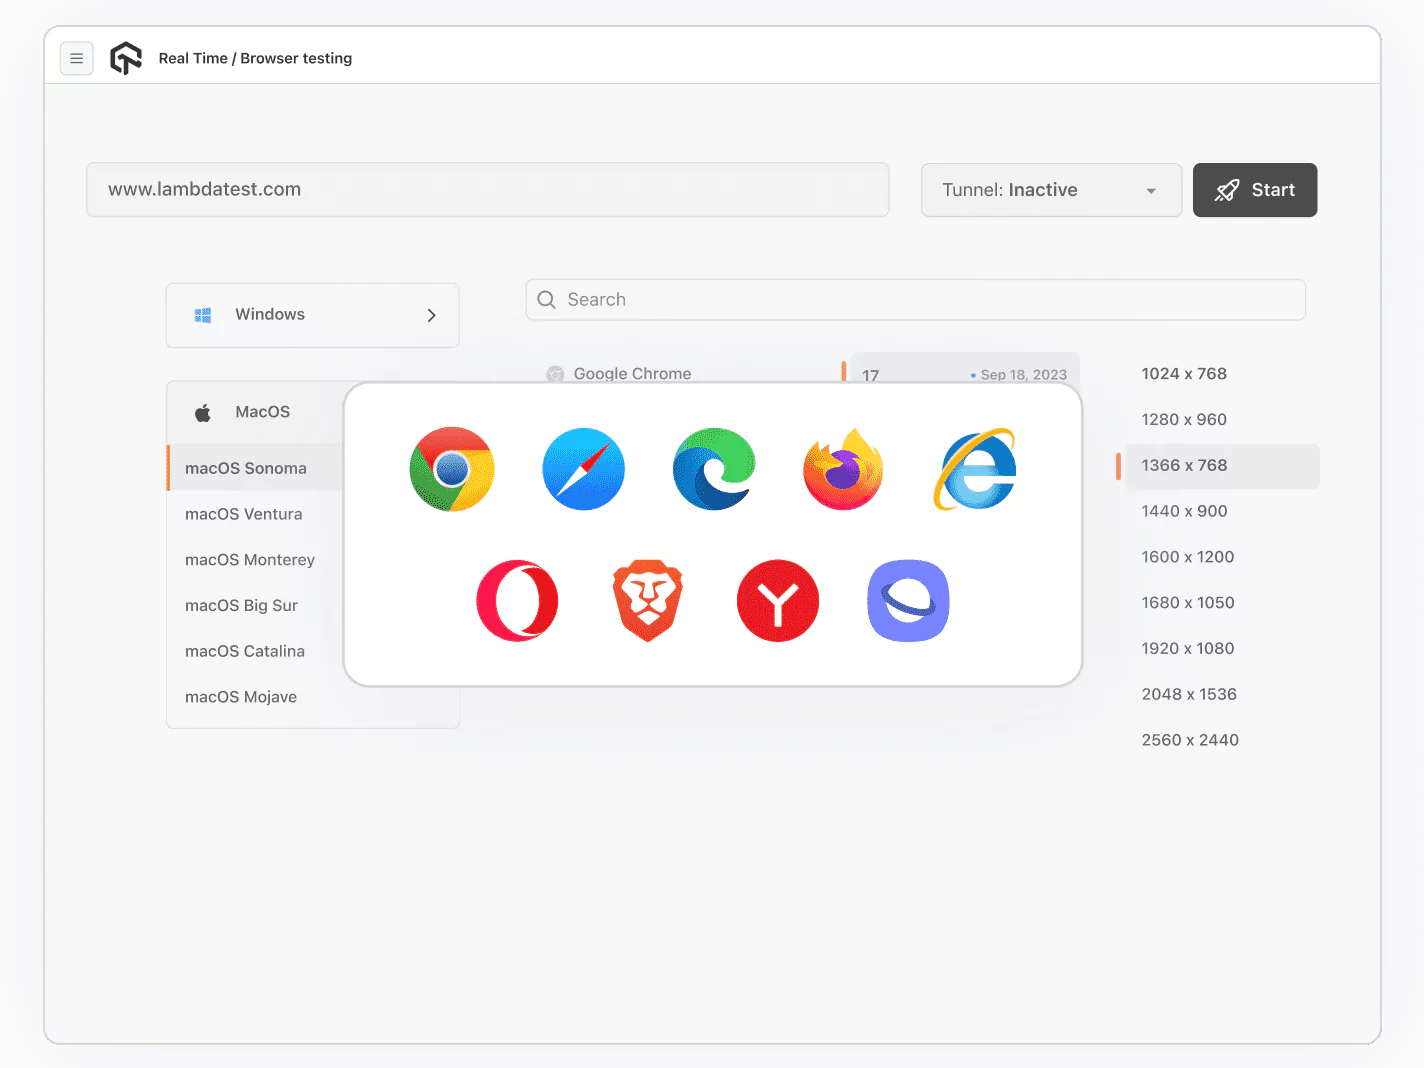Select macOS Sonoma from the list
1424x1068 pixels.
click(x=245, y=467)
